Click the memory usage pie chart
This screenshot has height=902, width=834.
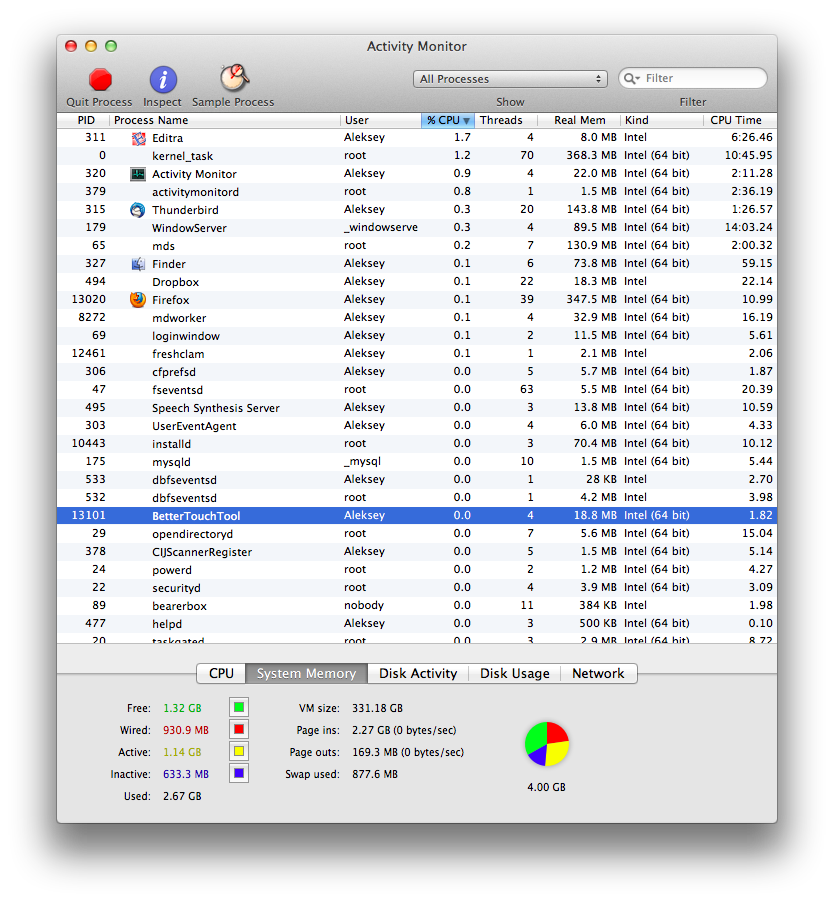point(546,744)
